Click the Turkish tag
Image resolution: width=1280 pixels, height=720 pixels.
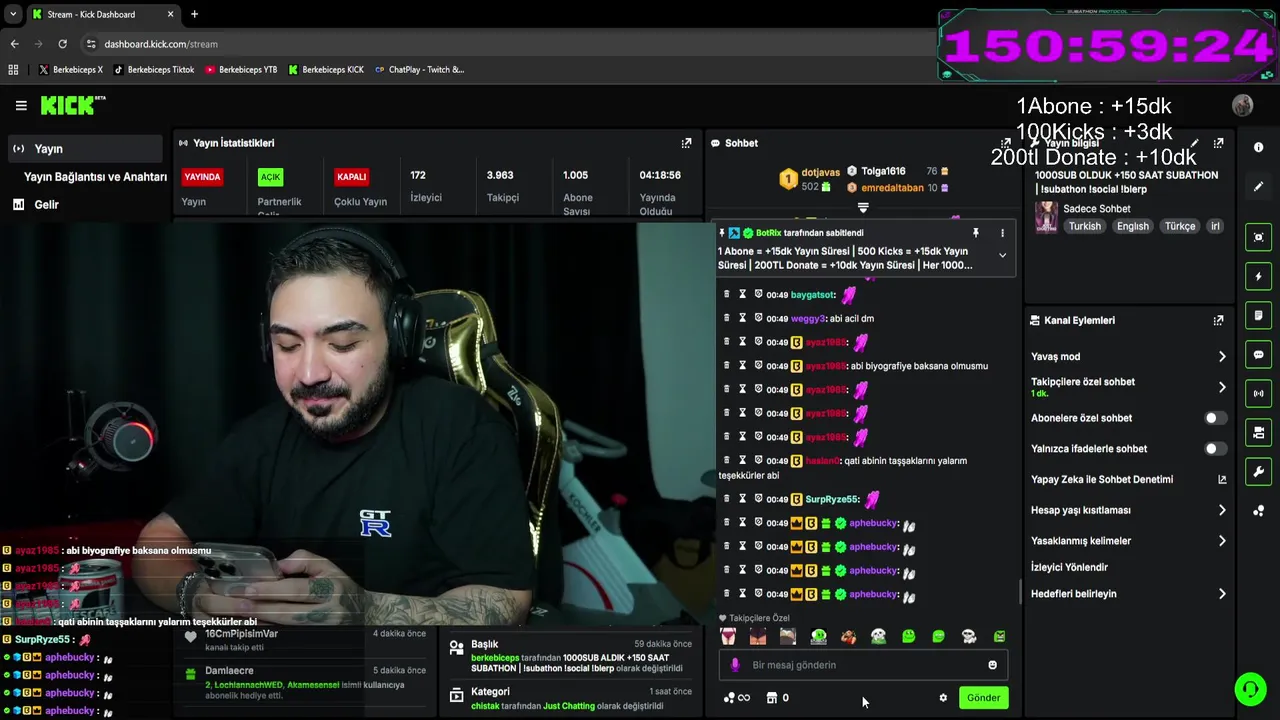[1084, 226]
